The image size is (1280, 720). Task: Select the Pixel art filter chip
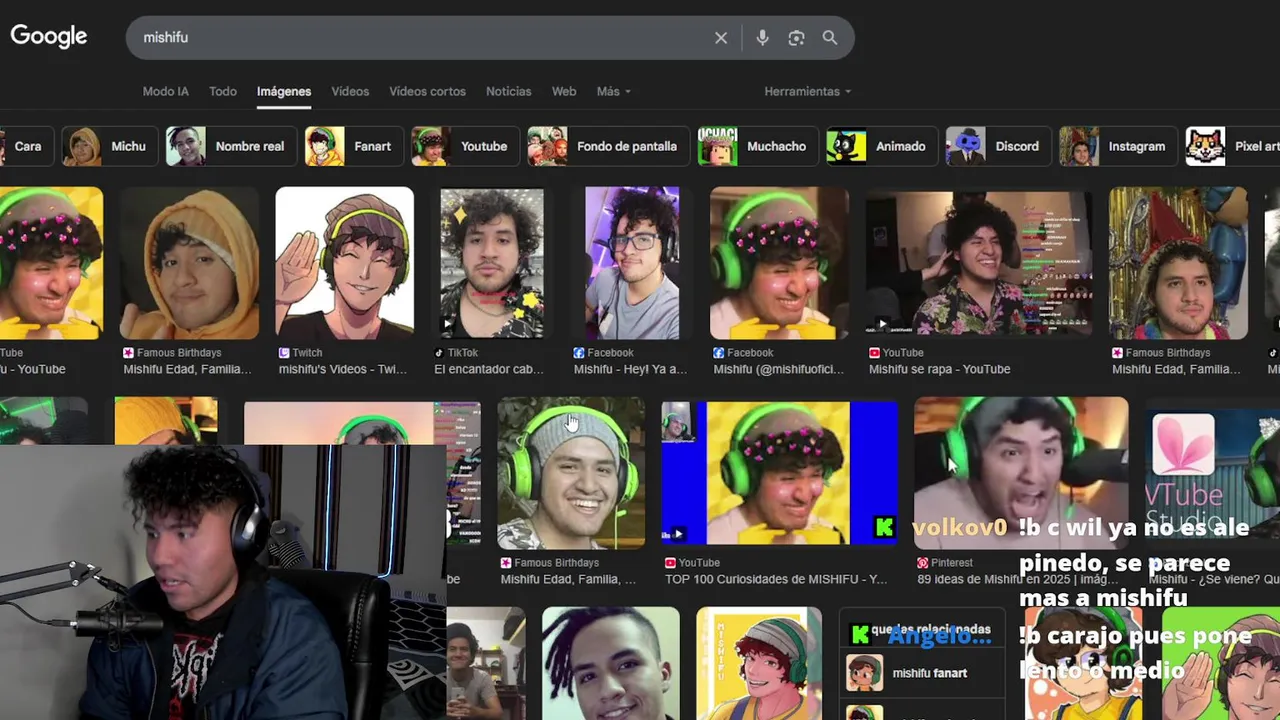1232,146
